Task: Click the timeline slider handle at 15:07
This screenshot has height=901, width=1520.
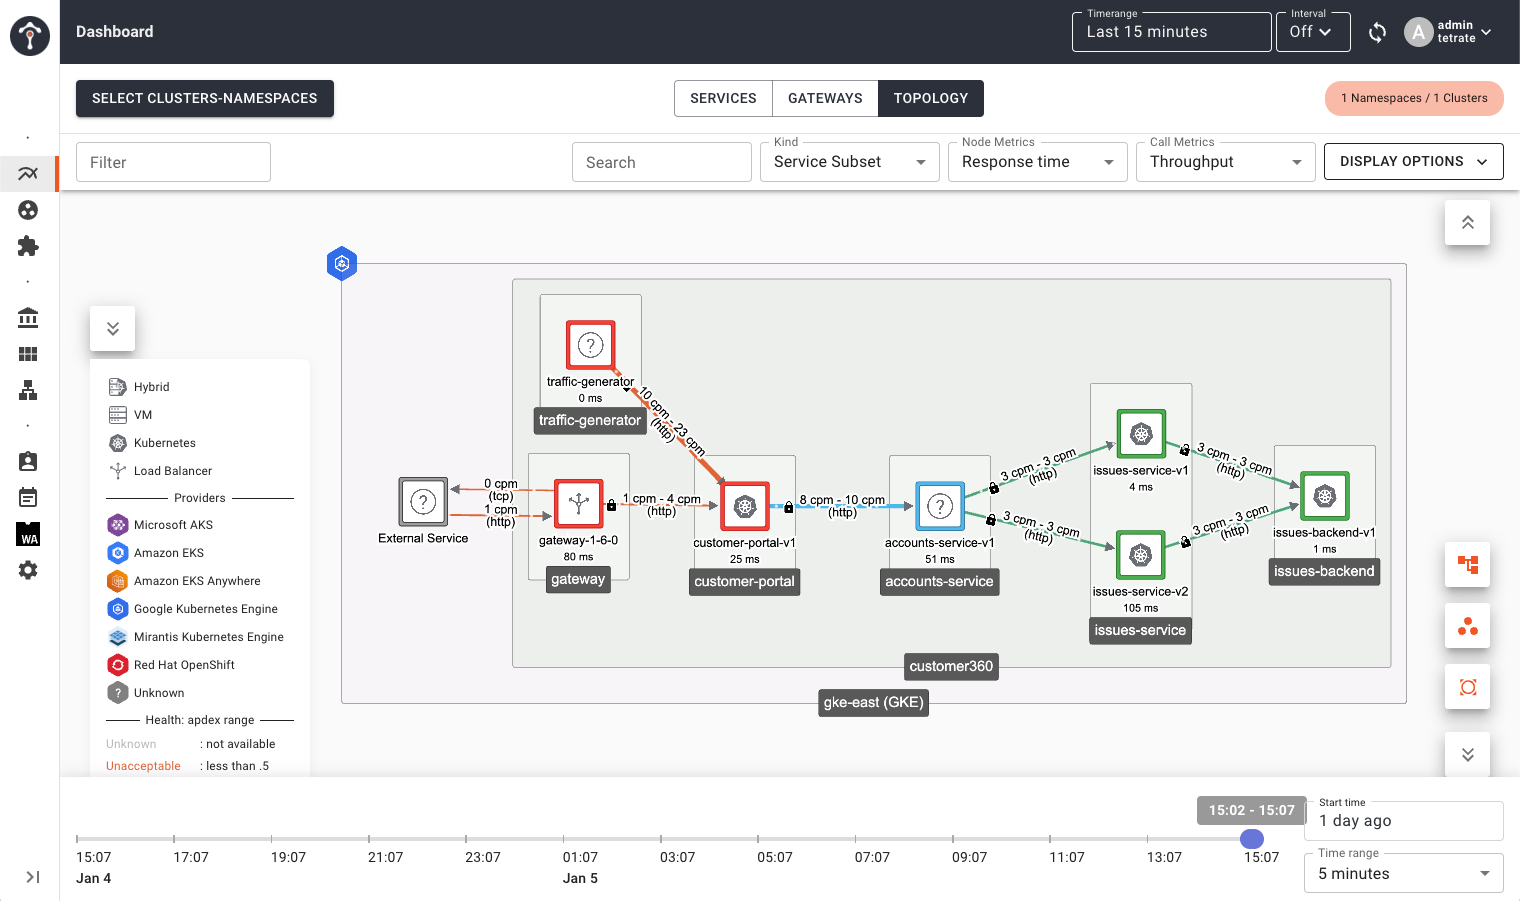Action: click(1252, 839)
